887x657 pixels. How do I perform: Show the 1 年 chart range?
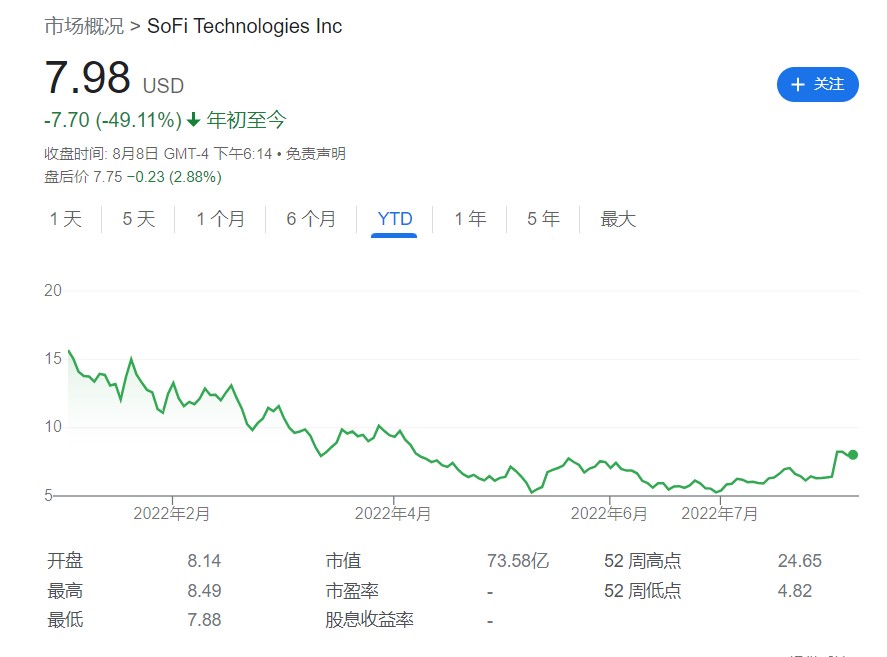(470, 219)
